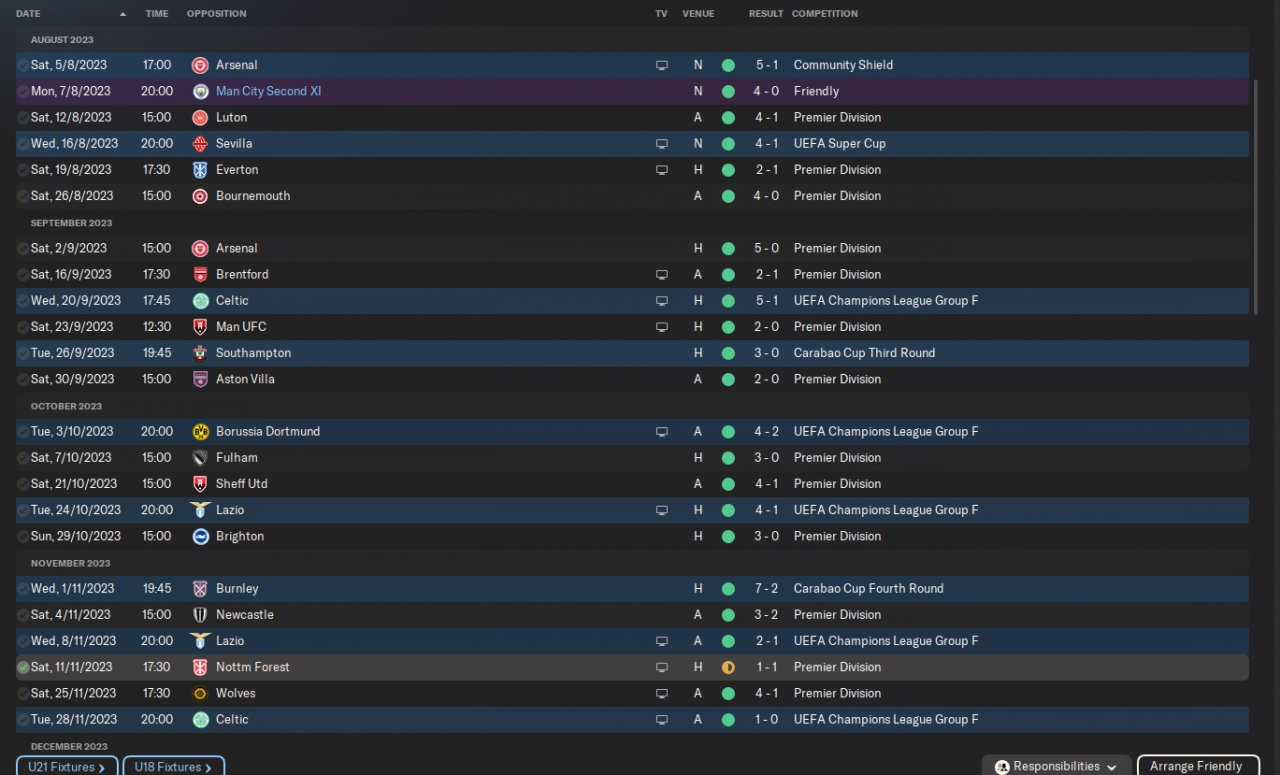This screenshot has width=1280, height=775.
Task: Click the Newcastle club badge
Action: pos(200,615)
